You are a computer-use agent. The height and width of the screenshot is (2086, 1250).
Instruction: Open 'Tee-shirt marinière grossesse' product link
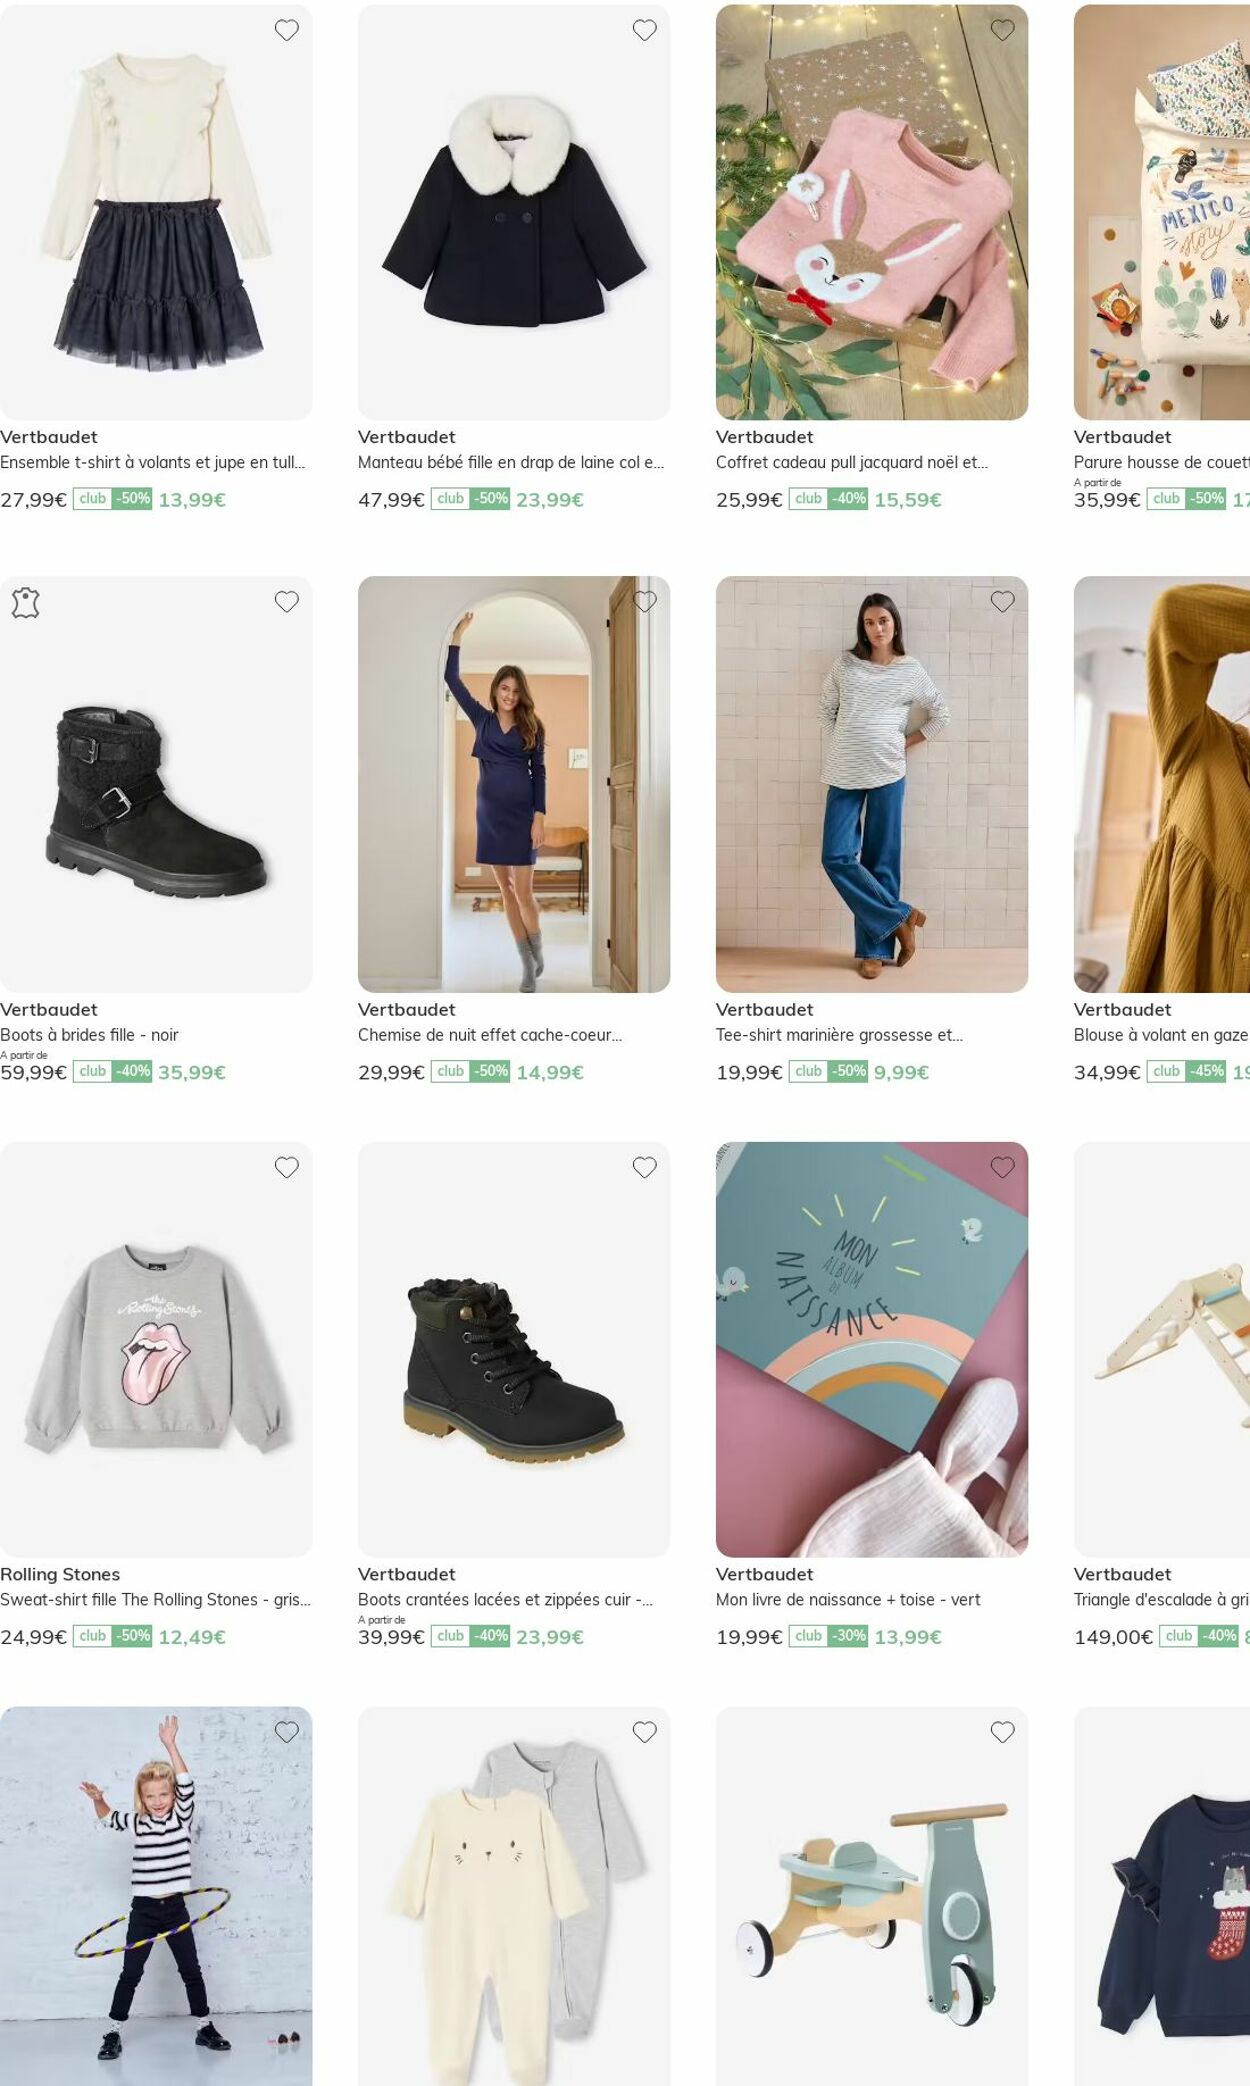click(839, 1035)
